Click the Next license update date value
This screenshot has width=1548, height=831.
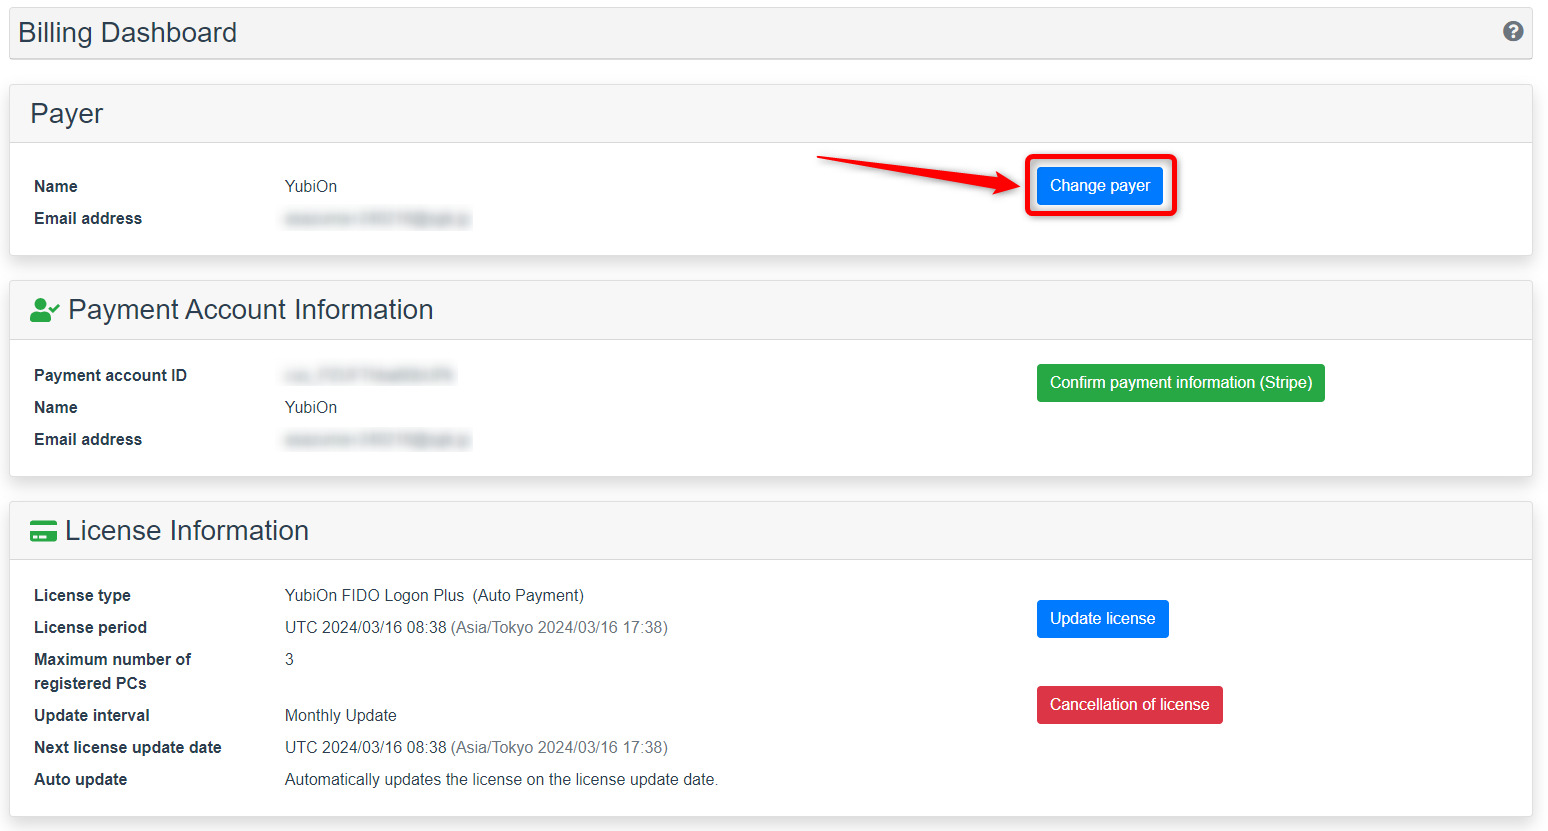click(x=476, y=748)
